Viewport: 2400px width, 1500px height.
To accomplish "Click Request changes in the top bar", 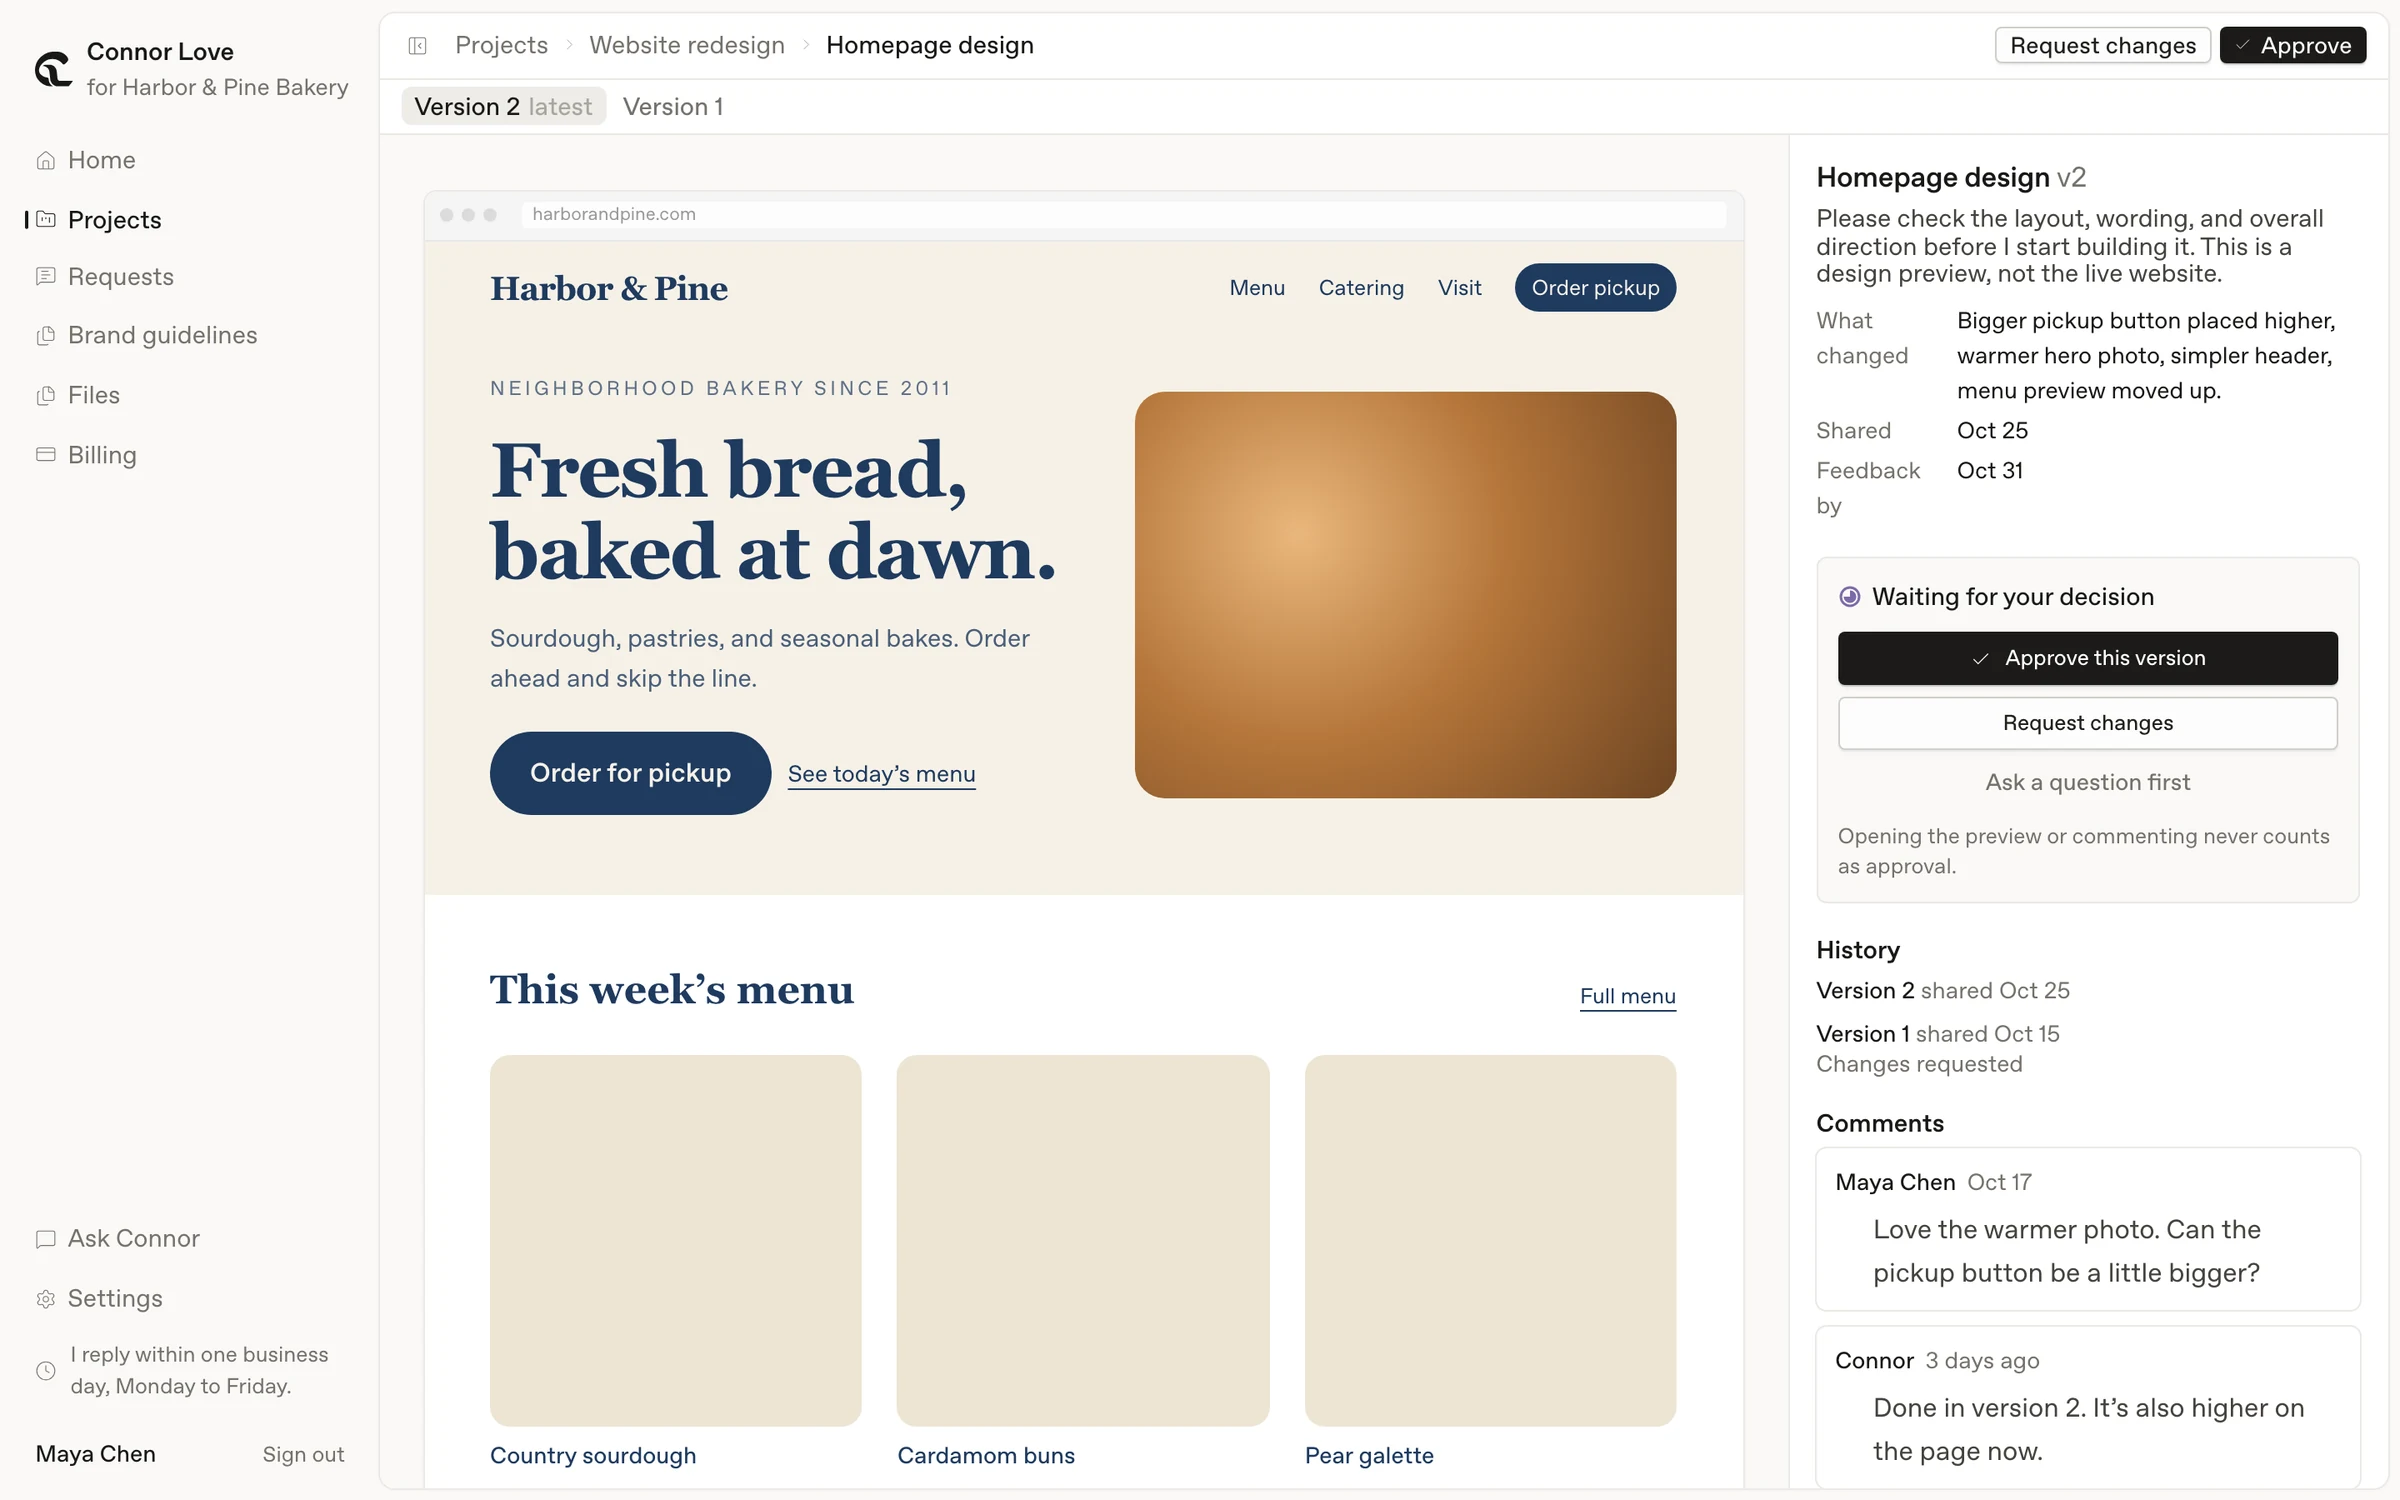I will [x=2103, y=45].
